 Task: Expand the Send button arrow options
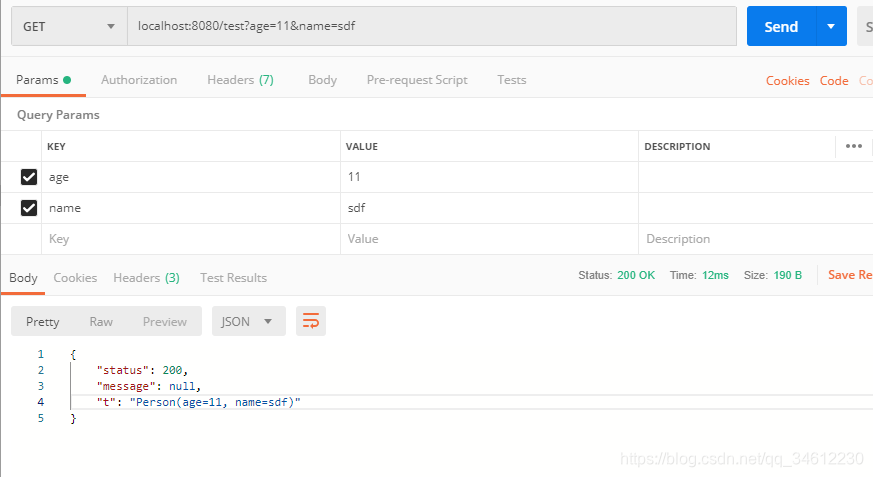tap(831, 26)
